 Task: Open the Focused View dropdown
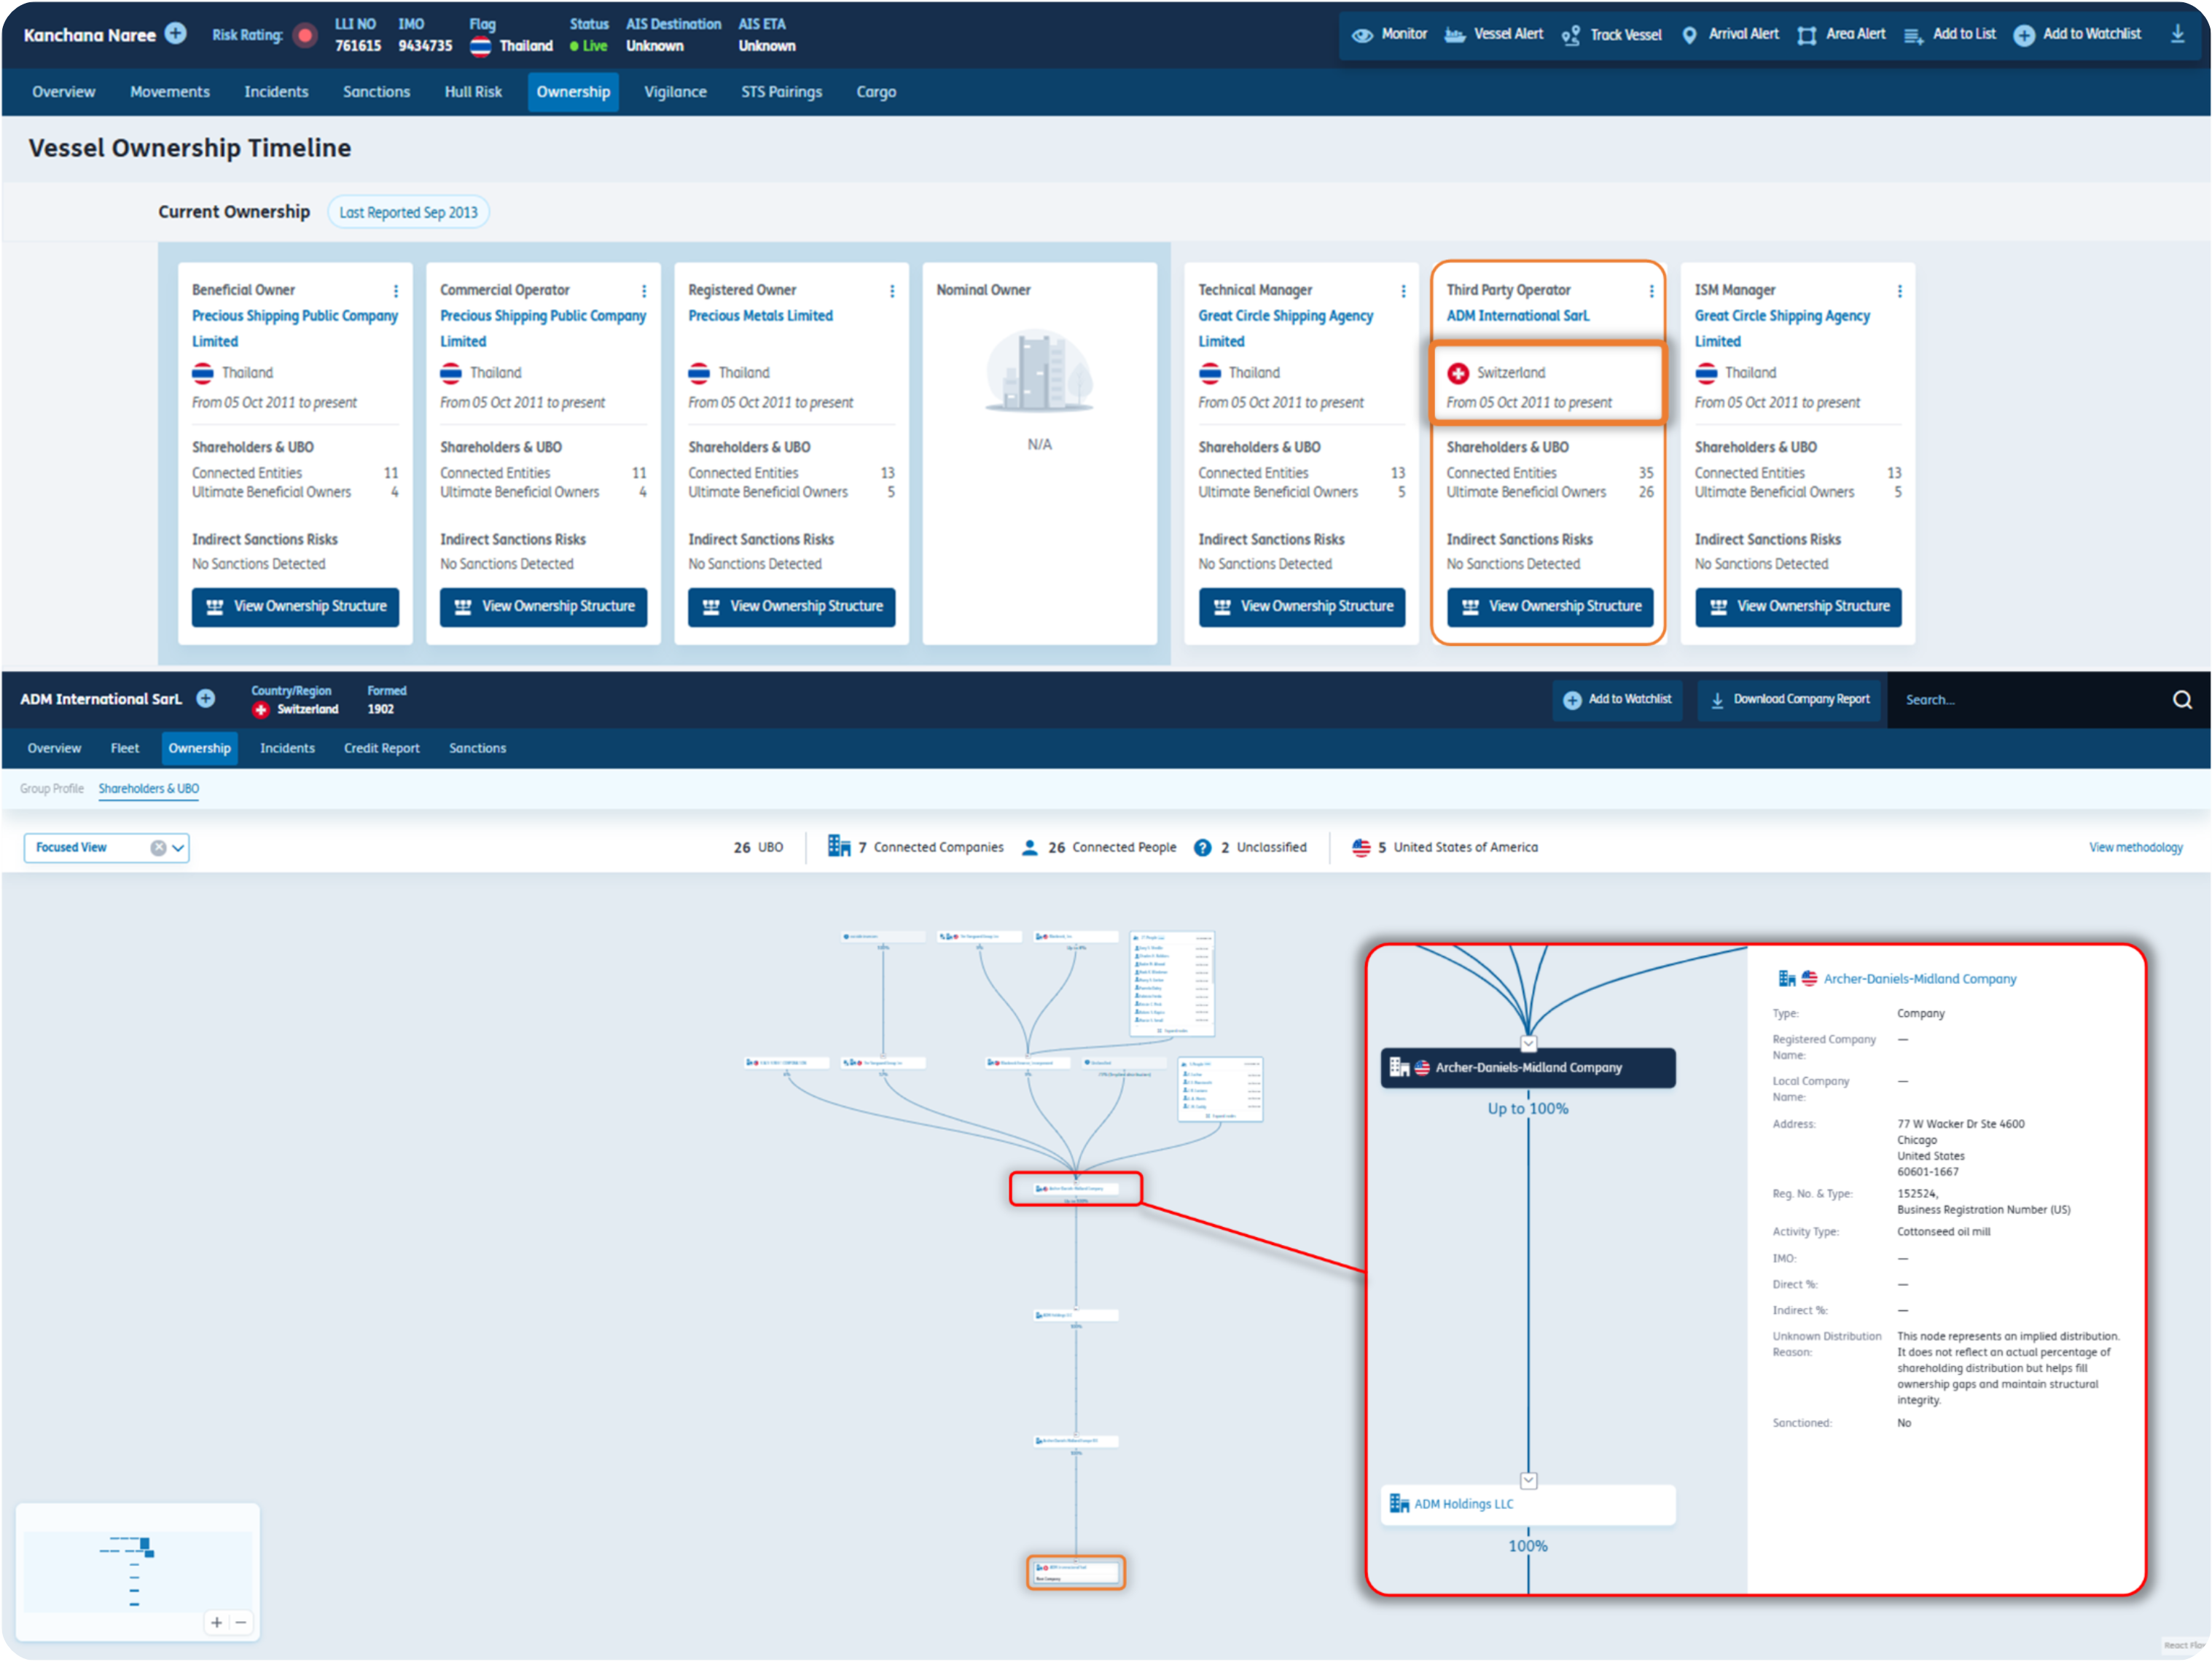click(x=178, y=848)
